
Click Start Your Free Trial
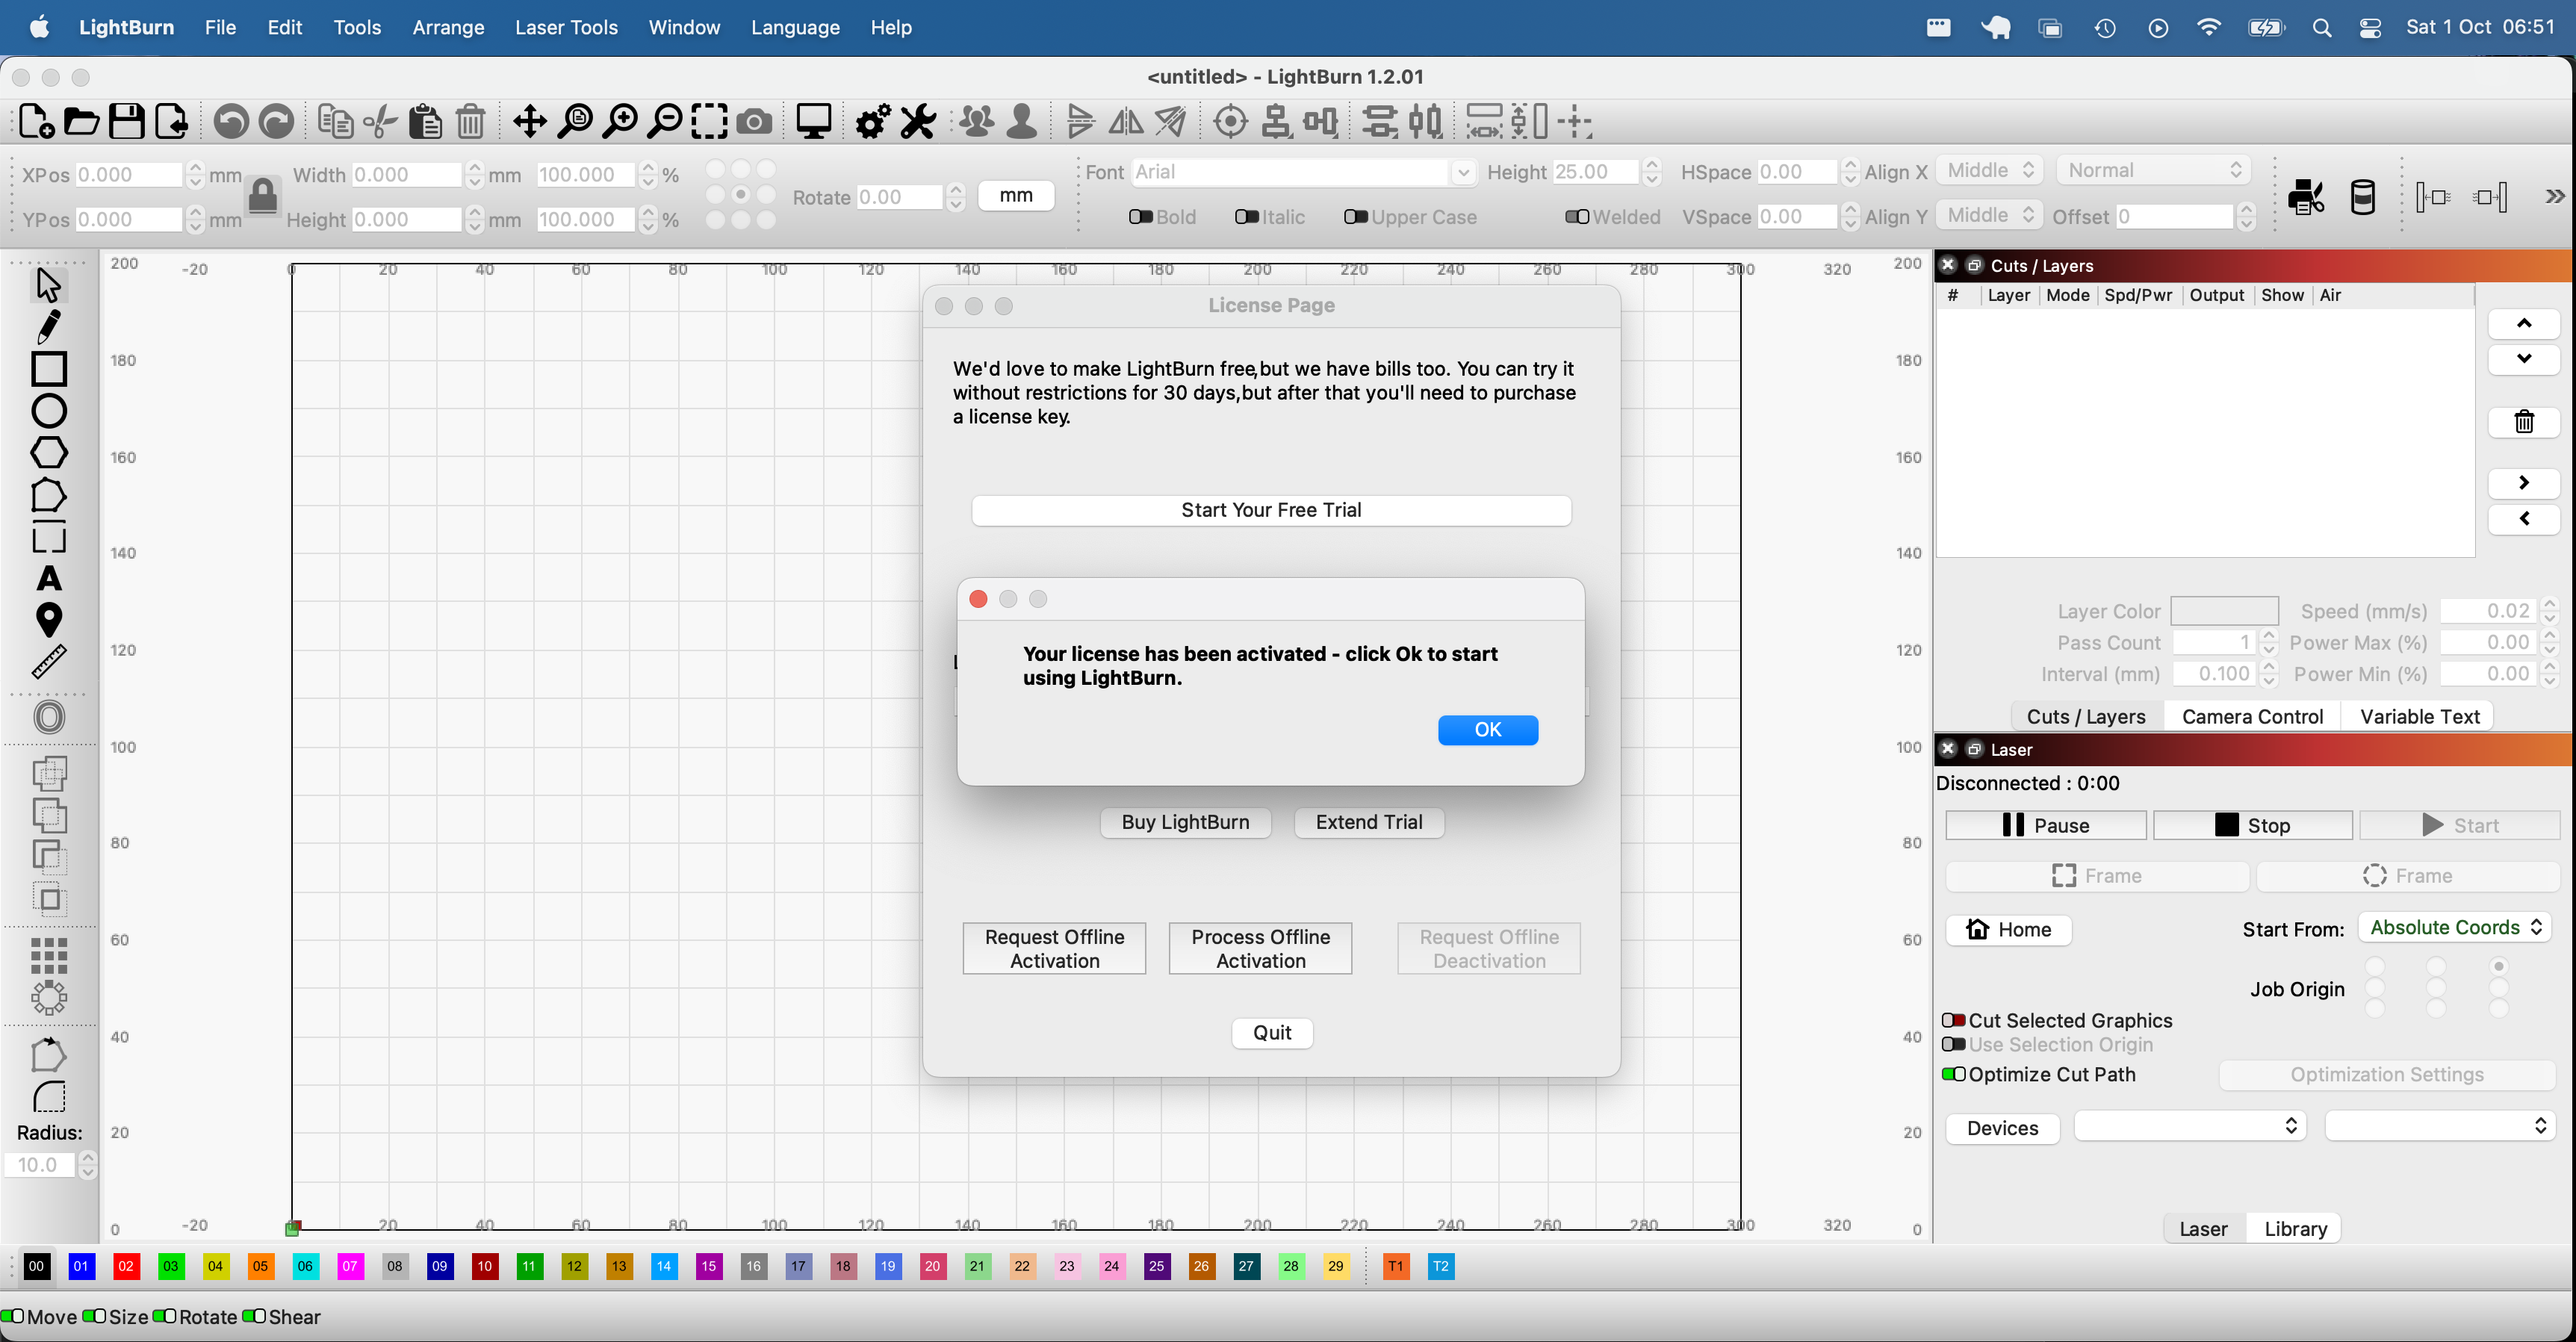coord(1271,510)
